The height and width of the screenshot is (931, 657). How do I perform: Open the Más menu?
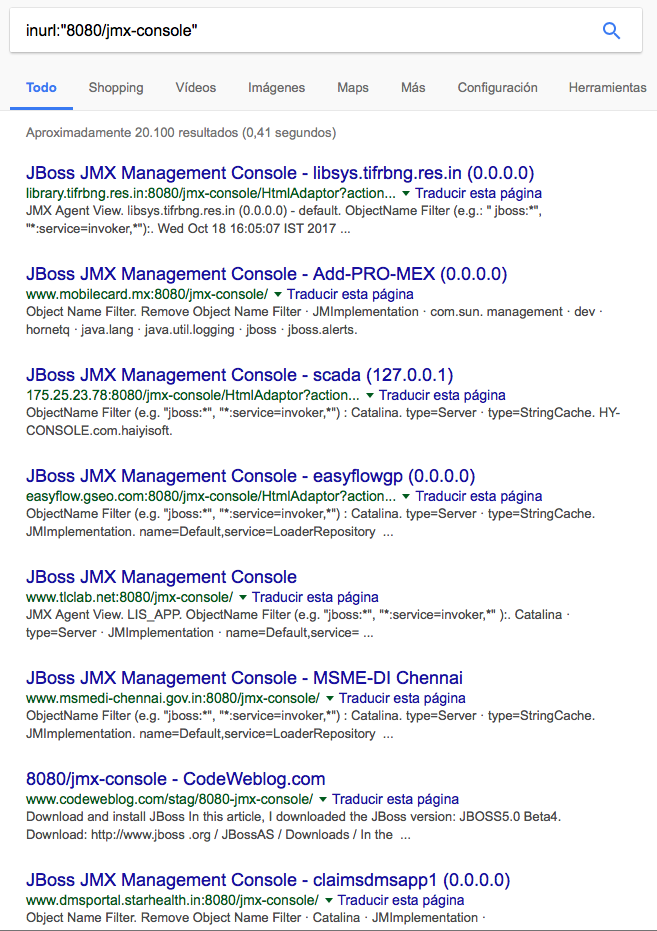412,88
